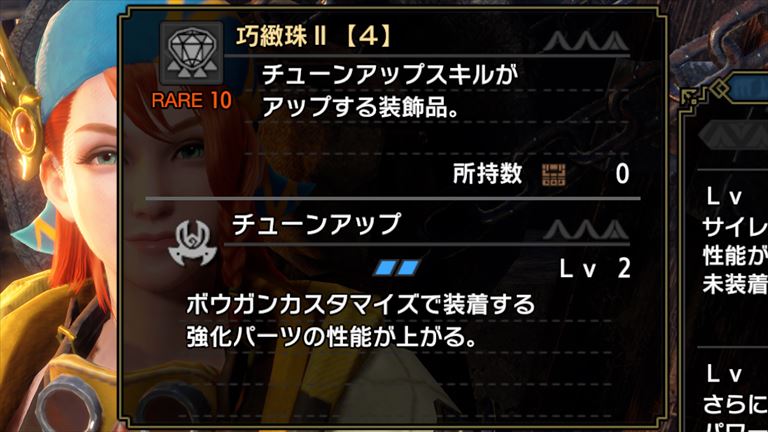Screen dimensions: 768x432
Task: Click the RARE 10 rarity label
Action: pyautogui.click(x=192, y=100)
